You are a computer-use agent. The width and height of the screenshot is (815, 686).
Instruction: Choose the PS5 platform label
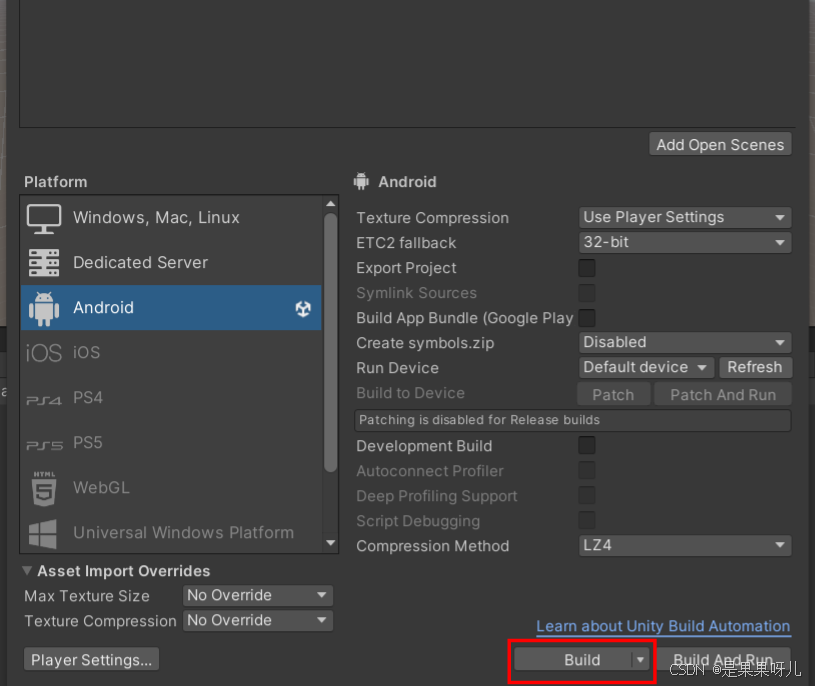(88, 443)
